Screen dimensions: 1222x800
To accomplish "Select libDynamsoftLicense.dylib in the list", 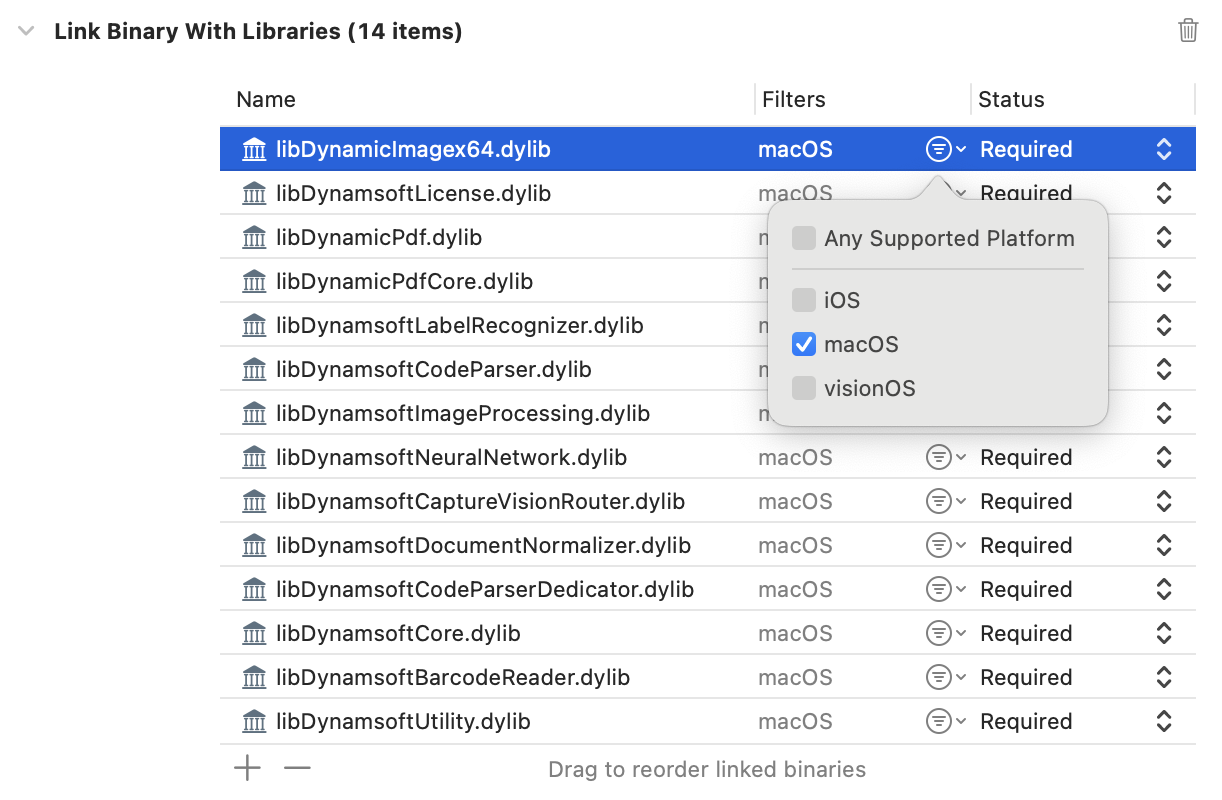I will pyautogui.click(x=413, y=194).
